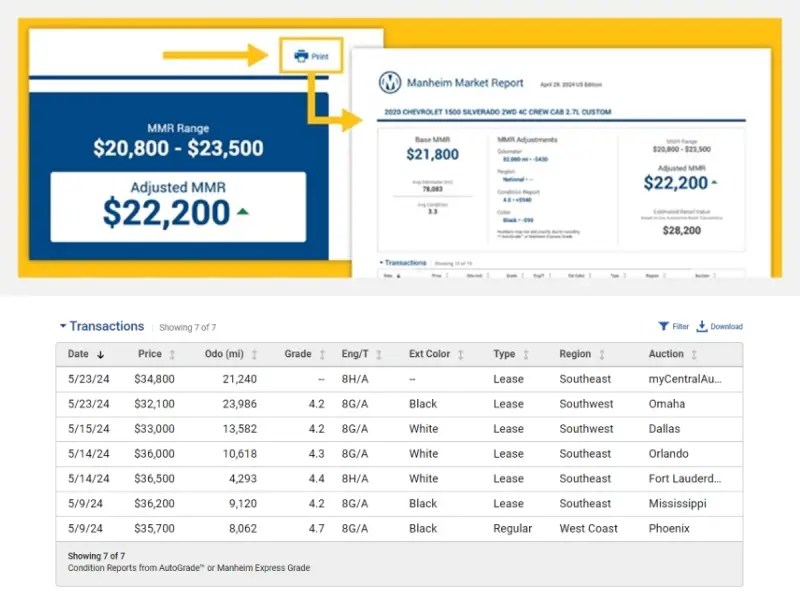The image size is (800, 600).
Task: Select the $34,800 myCentralAuction transaction row
Action: pos(399,379)
